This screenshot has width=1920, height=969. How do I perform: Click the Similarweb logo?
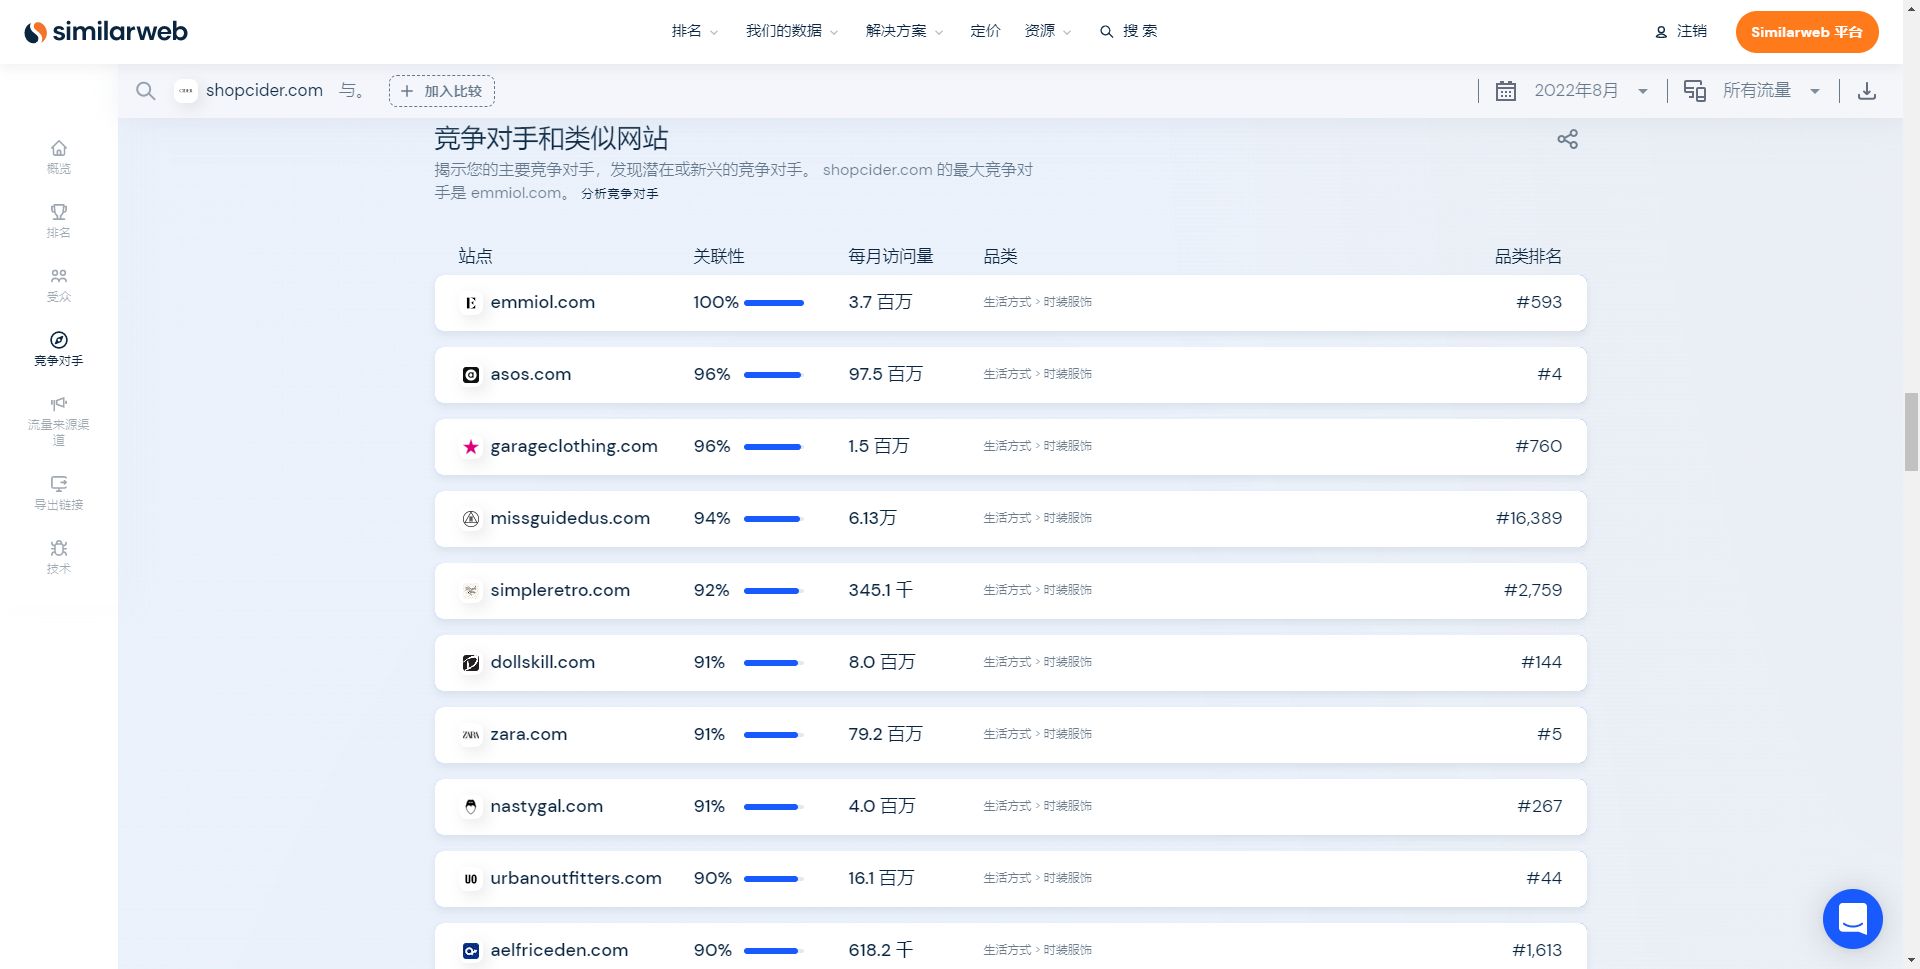(x=106, y=32)
